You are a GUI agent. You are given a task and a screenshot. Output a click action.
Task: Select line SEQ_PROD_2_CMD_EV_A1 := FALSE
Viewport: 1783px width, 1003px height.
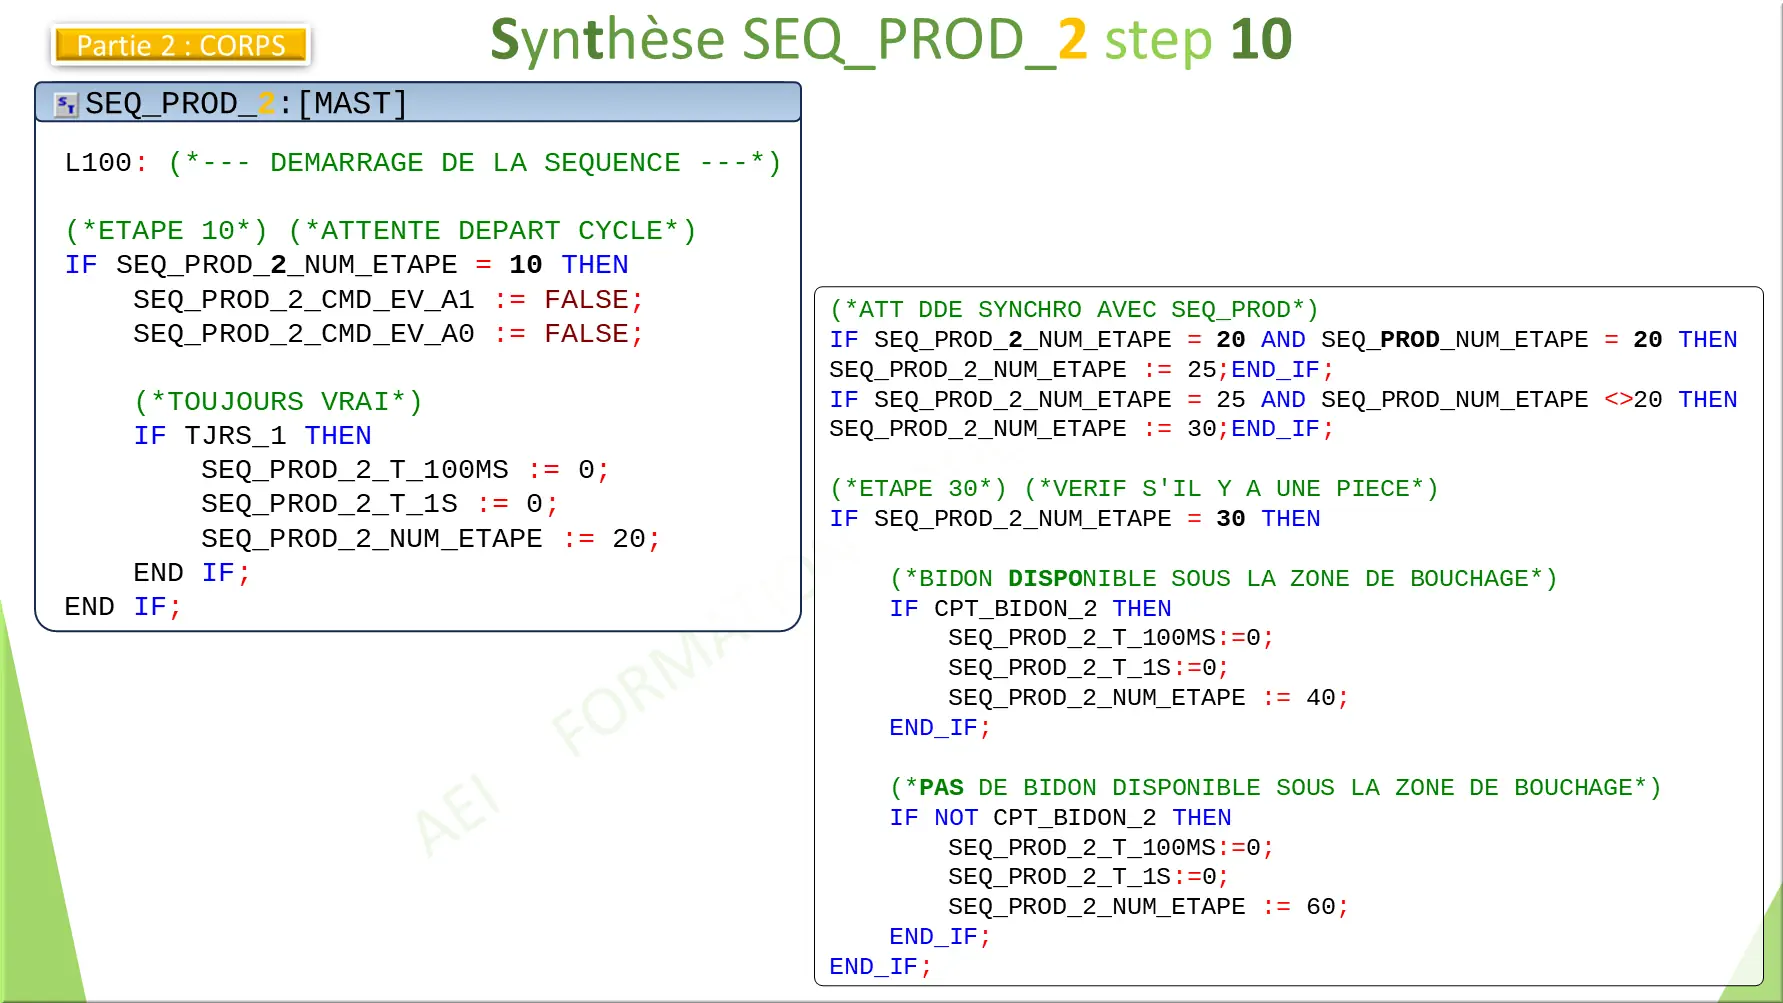[x=388, y=299]
